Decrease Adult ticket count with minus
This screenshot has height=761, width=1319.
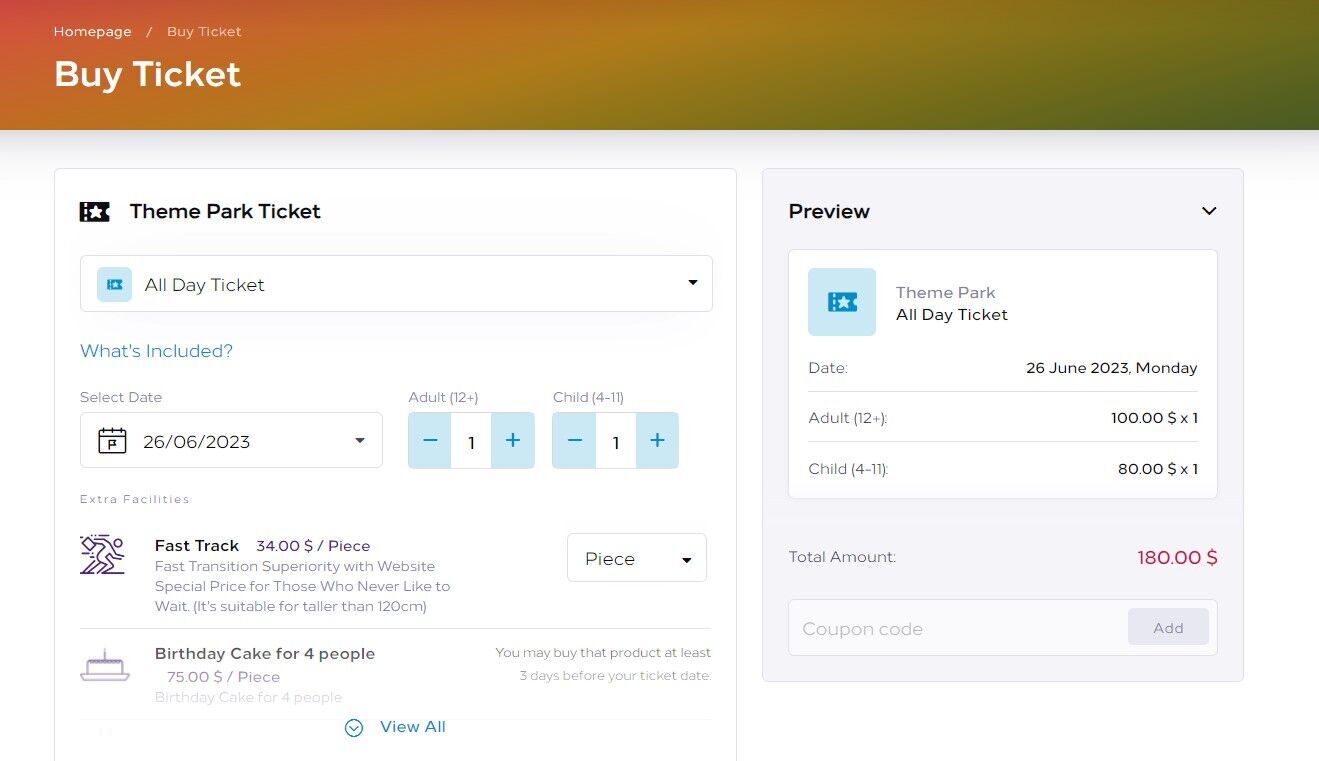430,441
